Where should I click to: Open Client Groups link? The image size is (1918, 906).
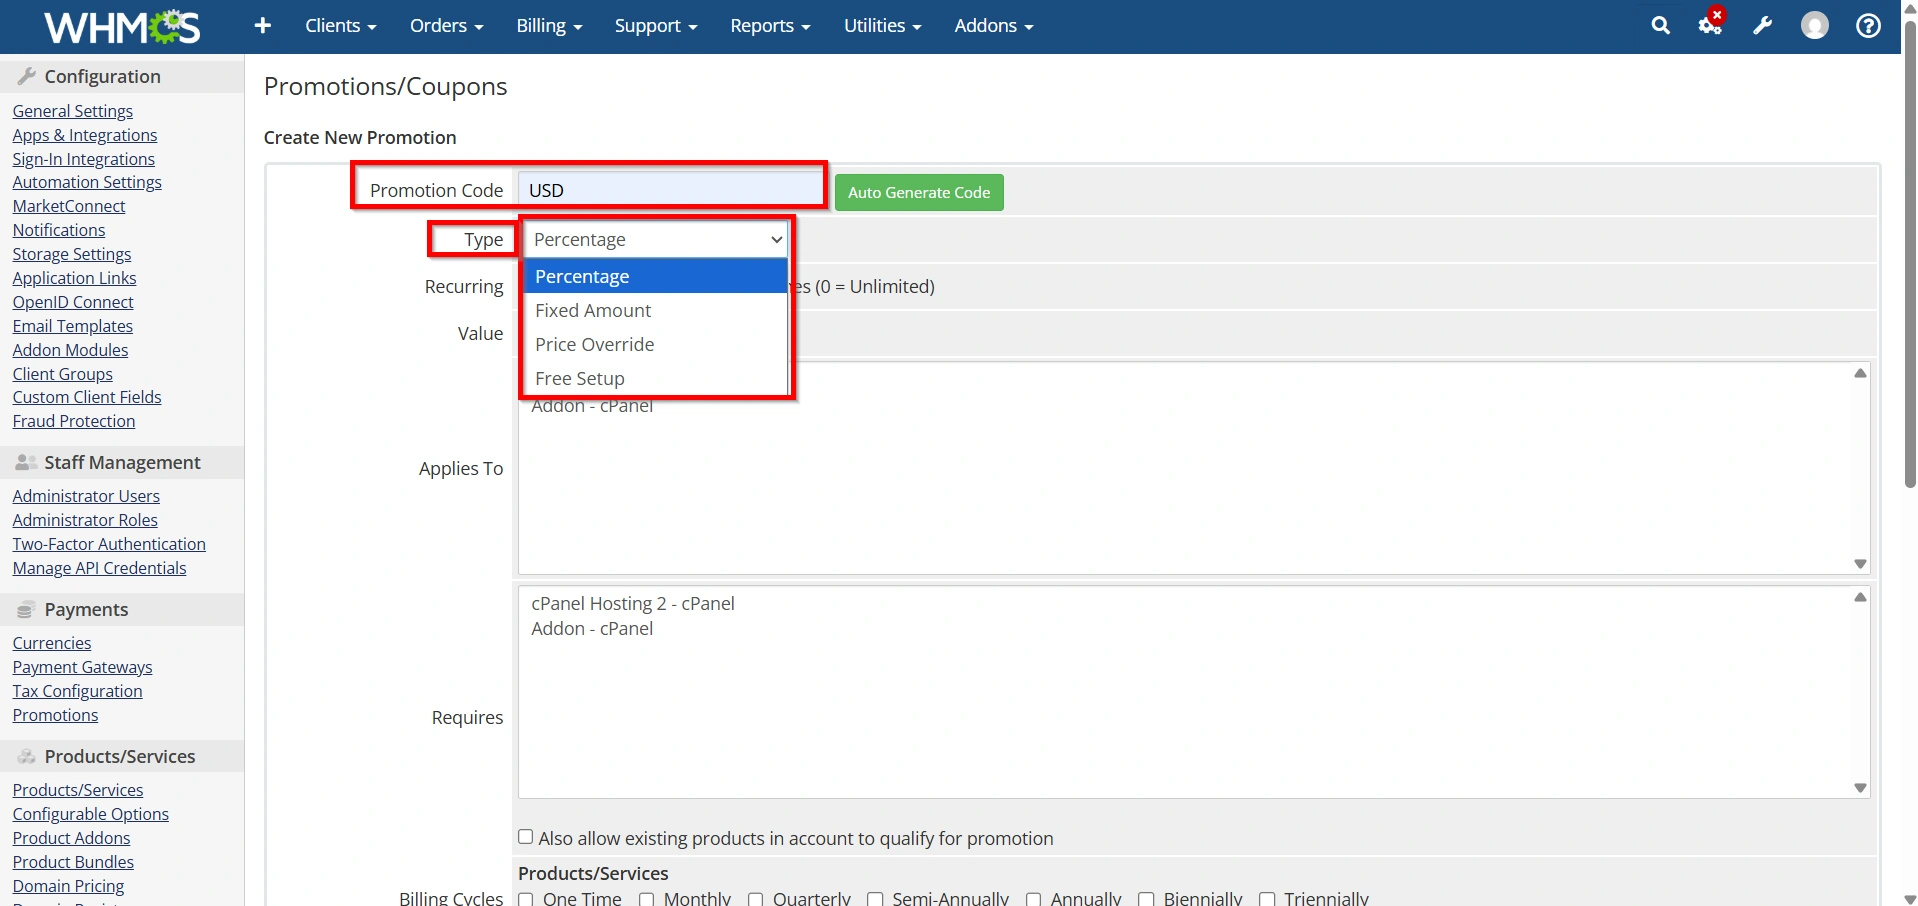tap(62, 374)
